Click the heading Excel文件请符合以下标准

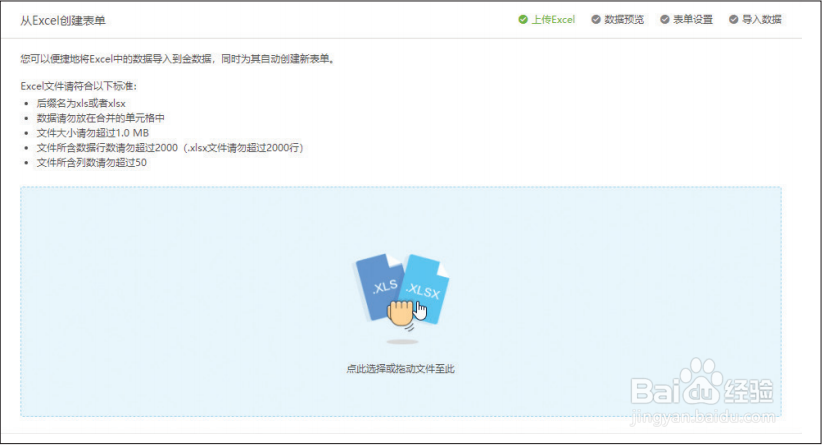coord(79,86)
